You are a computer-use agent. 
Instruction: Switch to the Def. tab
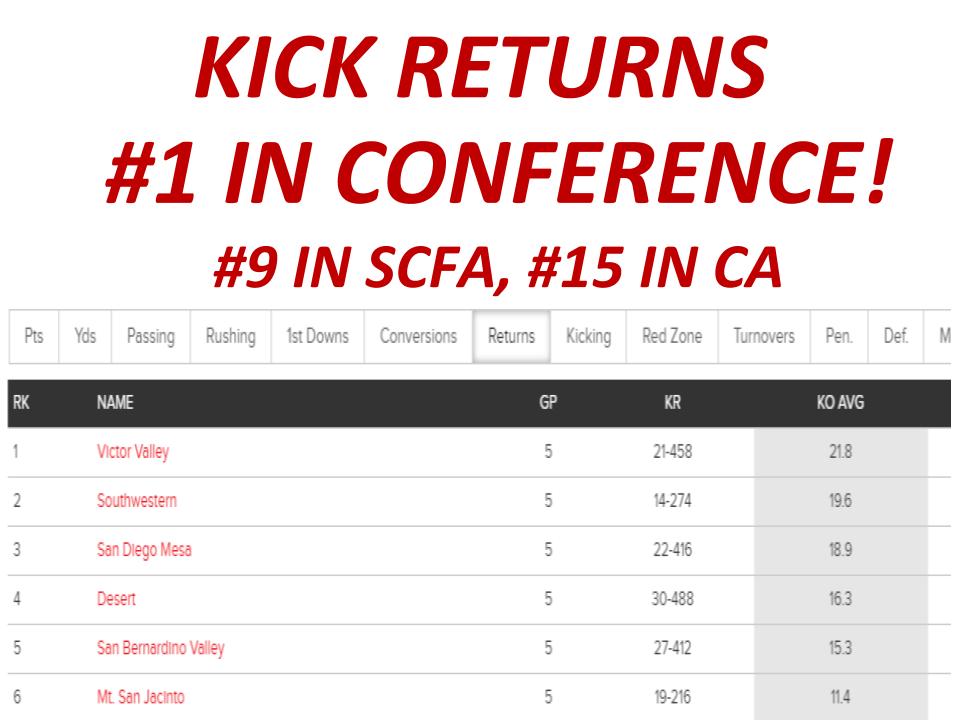pos(895,336)
